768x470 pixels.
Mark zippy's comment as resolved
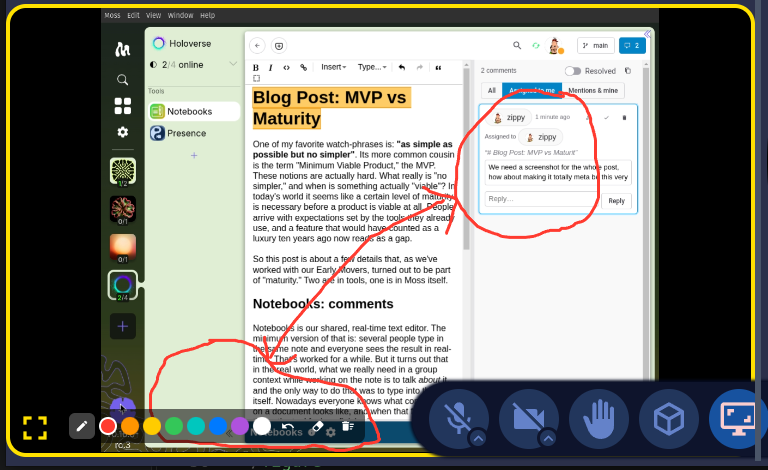tap(606, 118)
